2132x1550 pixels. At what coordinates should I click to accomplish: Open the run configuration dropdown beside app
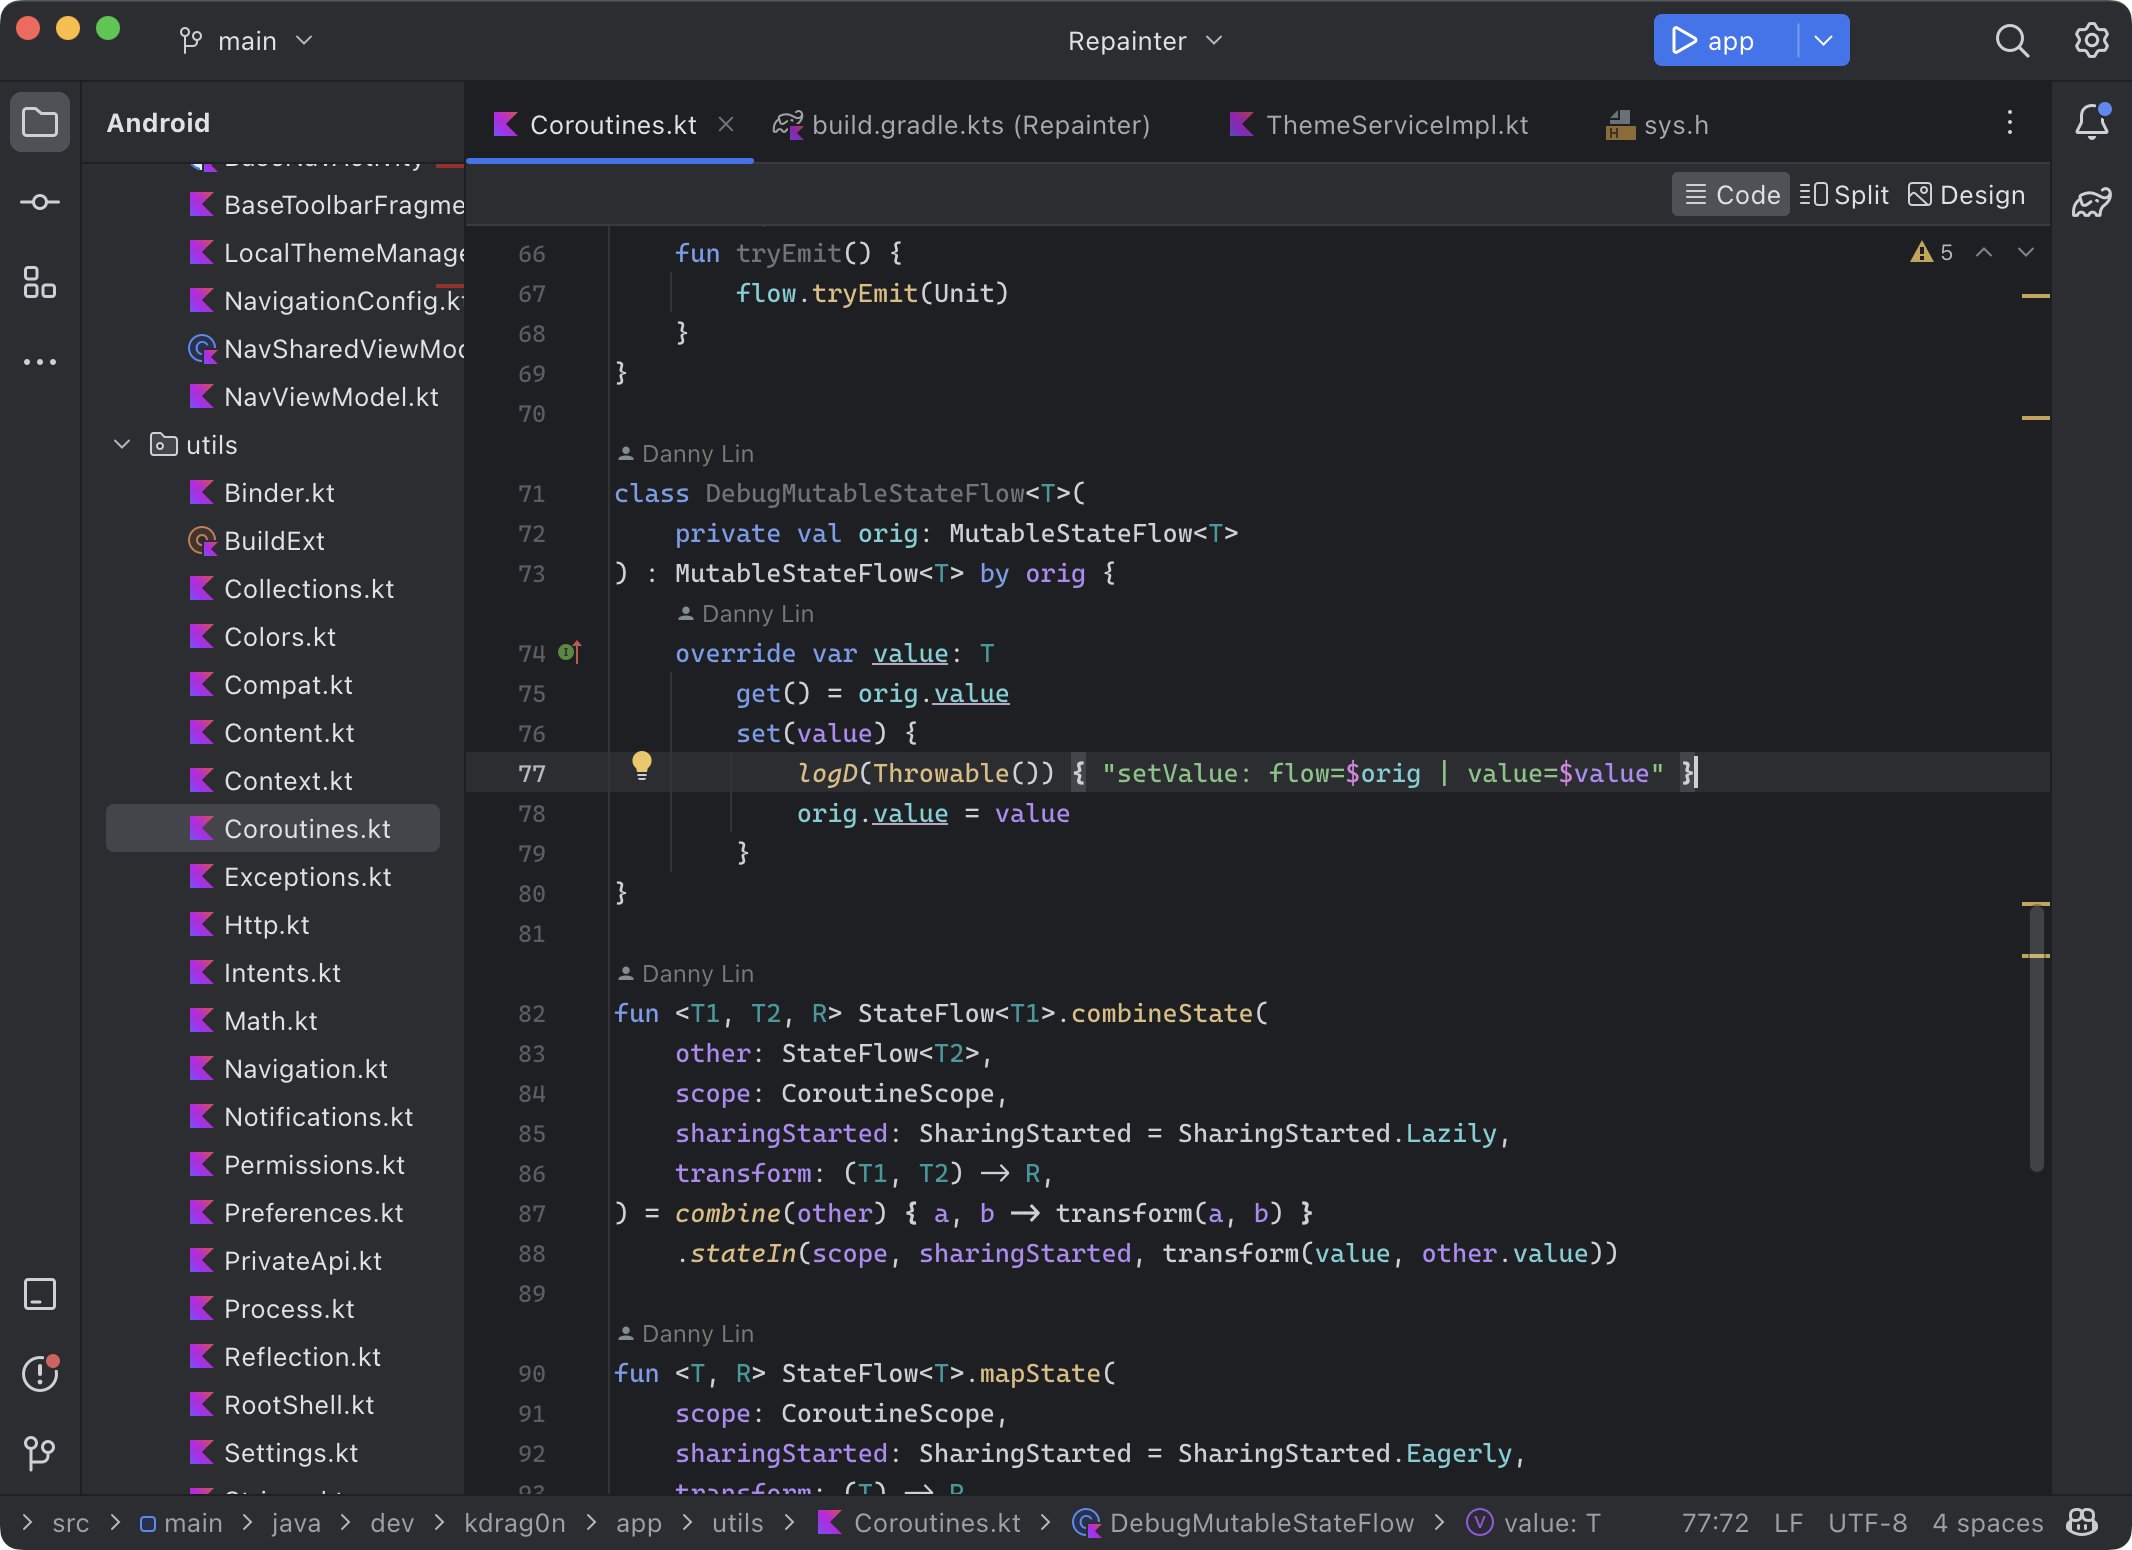(x=1823, y=40)
